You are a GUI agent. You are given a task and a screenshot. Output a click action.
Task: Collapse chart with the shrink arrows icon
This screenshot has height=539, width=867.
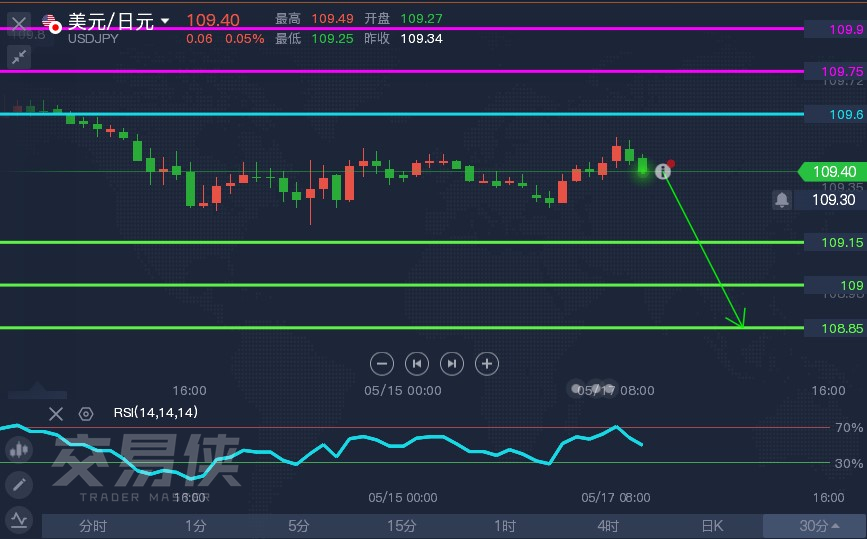19,57
